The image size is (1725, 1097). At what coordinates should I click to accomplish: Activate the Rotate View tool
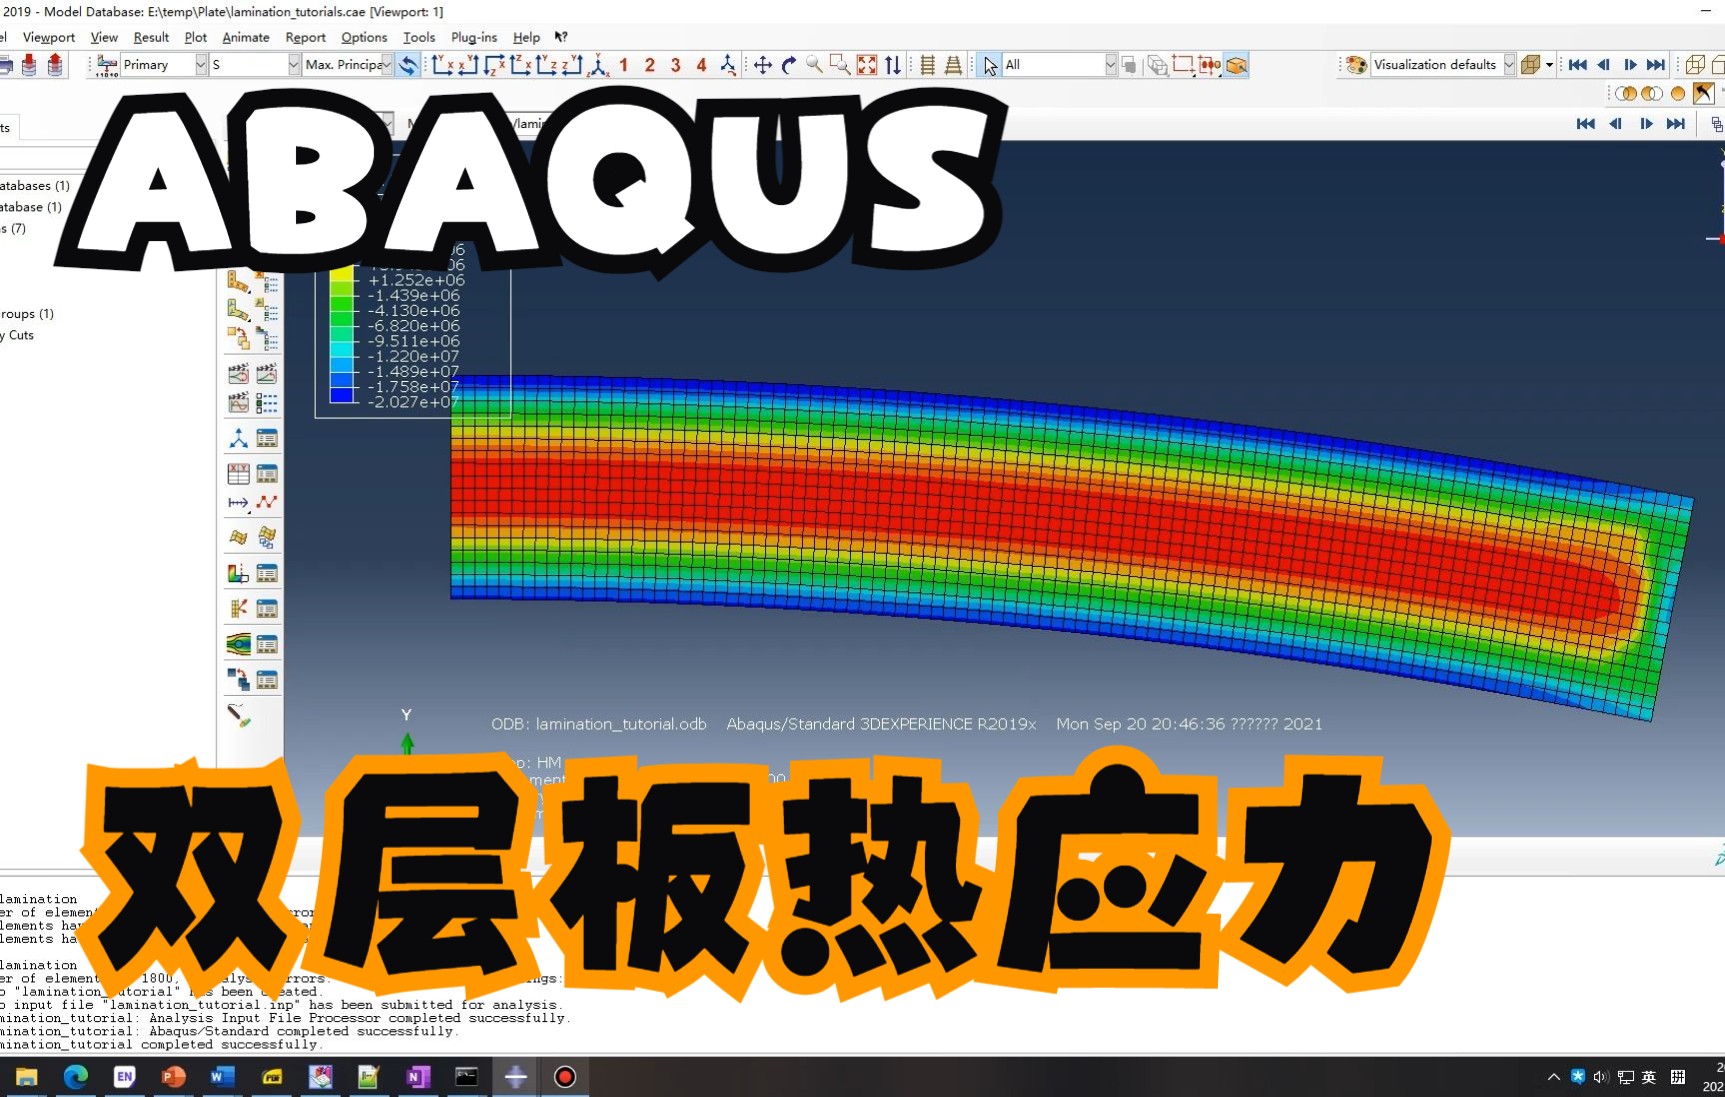tap(788, 65)
